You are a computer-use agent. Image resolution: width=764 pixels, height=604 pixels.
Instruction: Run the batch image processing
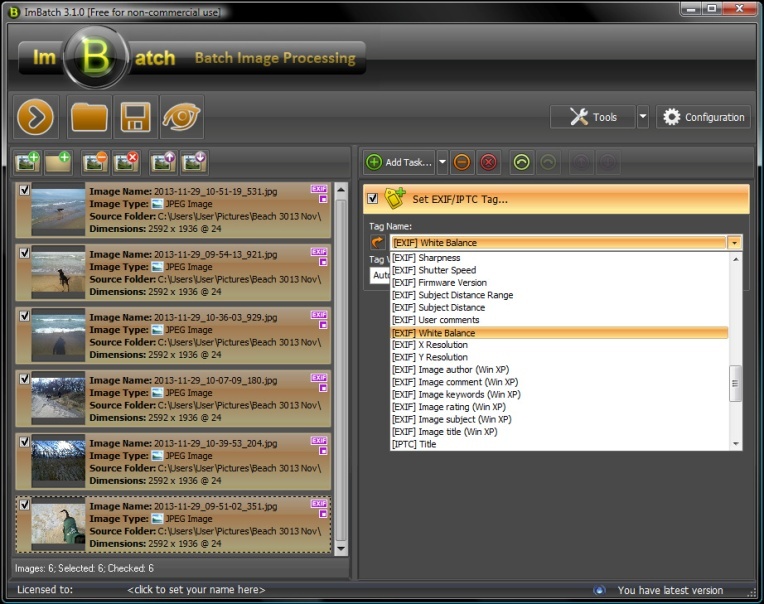35,118
